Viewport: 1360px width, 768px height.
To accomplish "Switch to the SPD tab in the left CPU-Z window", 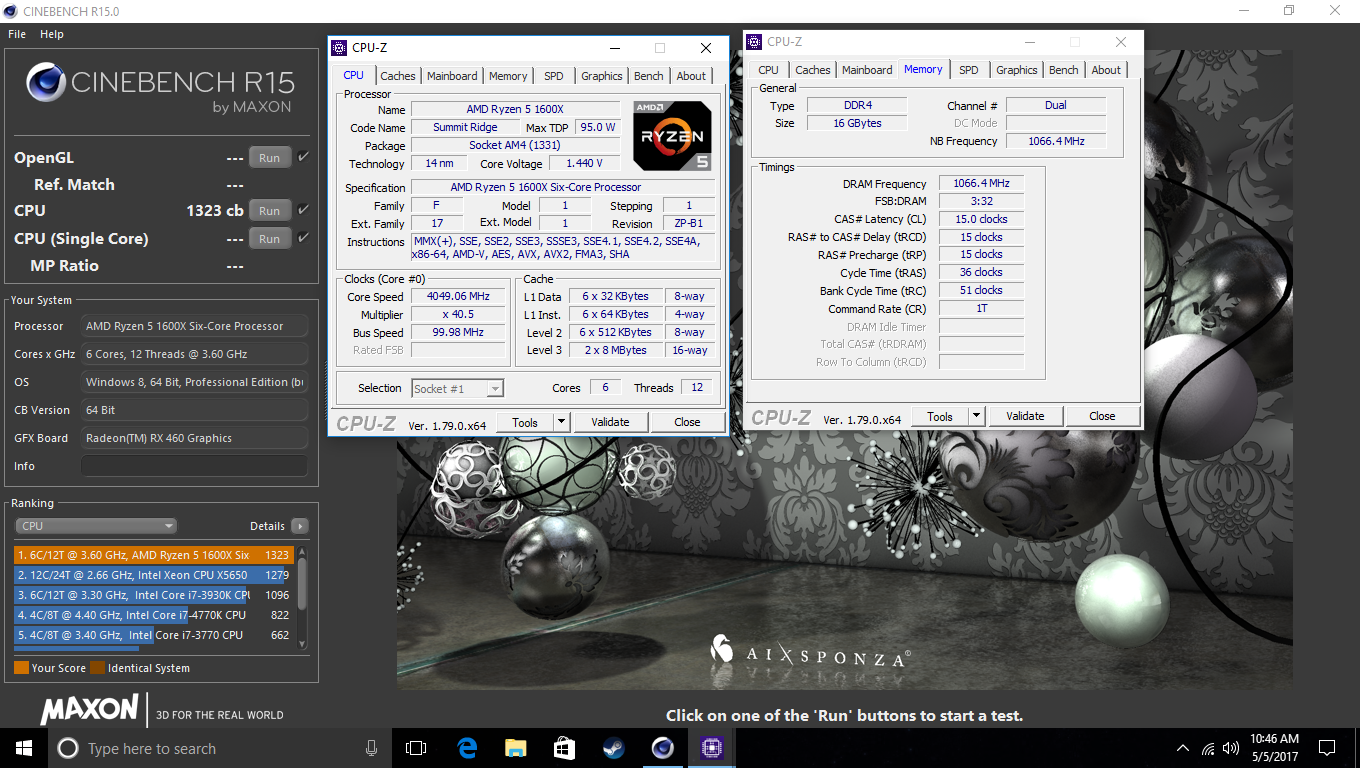I will click(x=554, y=76).
